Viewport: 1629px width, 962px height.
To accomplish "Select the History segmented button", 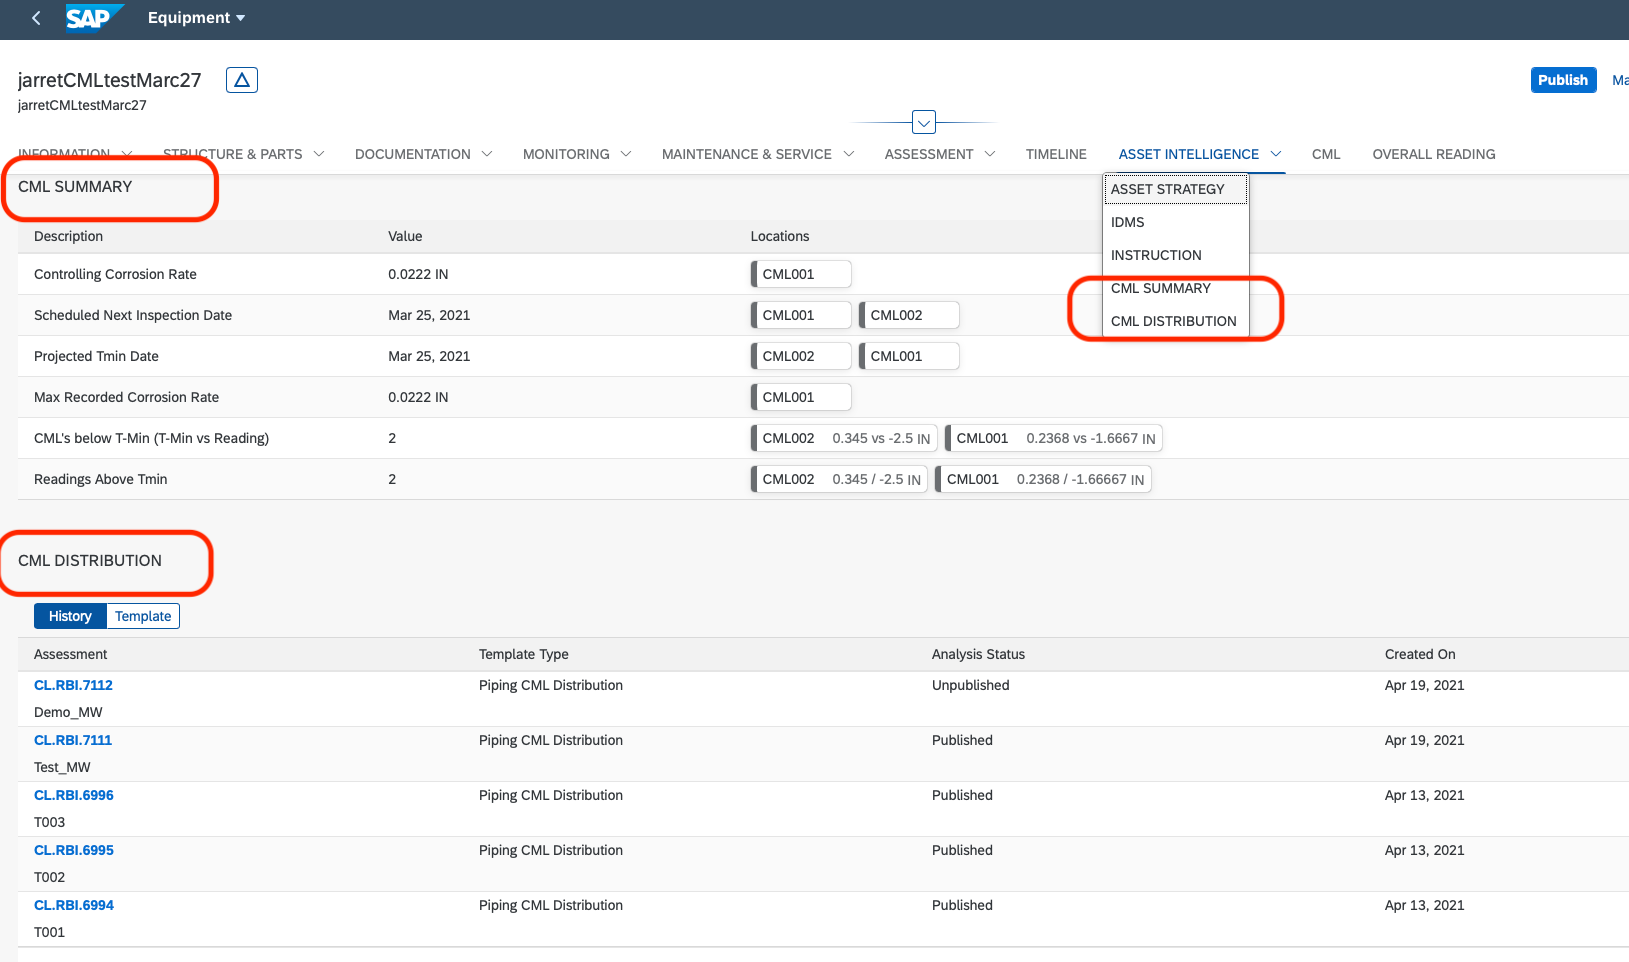I will 70,616.
